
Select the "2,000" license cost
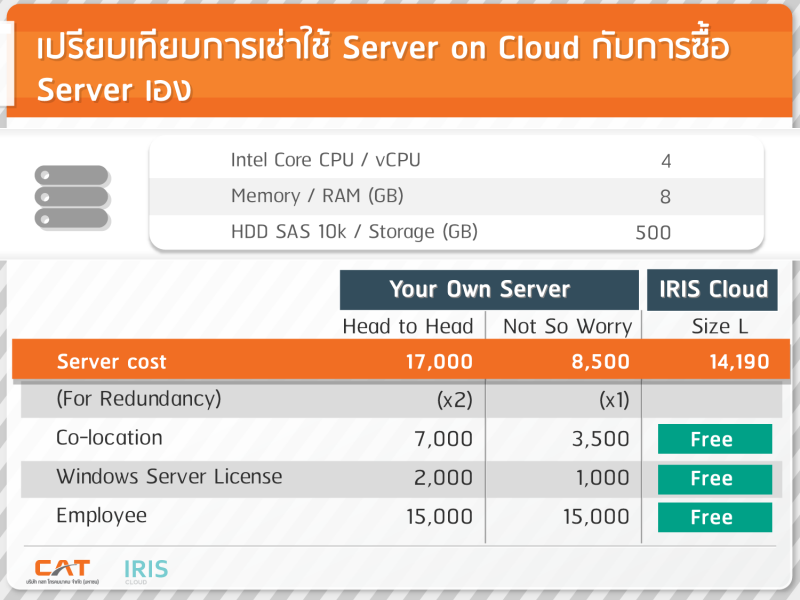443,478
